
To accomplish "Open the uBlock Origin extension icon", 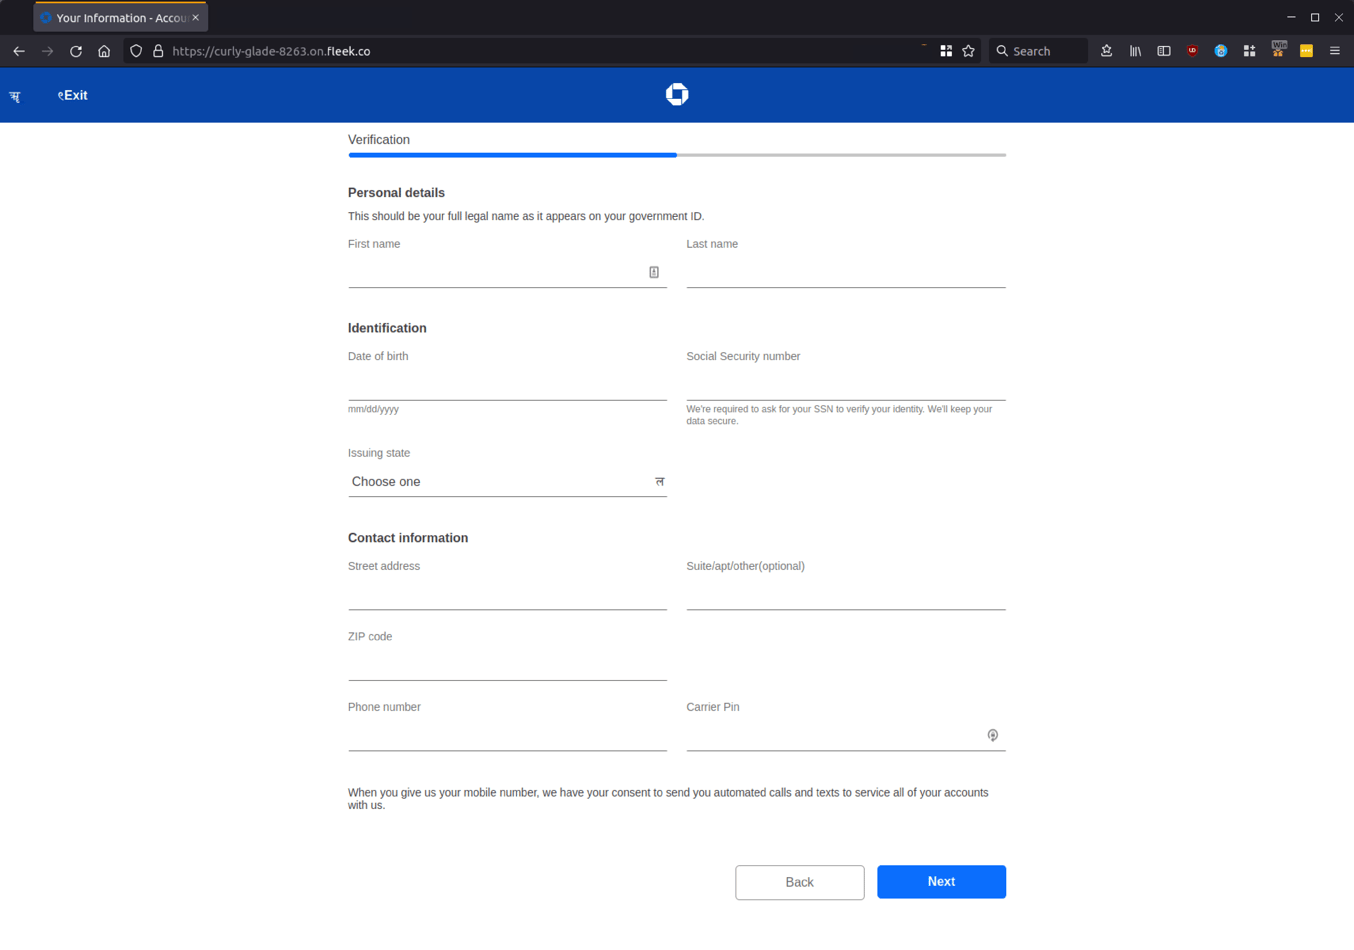I will tap(1192, 51).
